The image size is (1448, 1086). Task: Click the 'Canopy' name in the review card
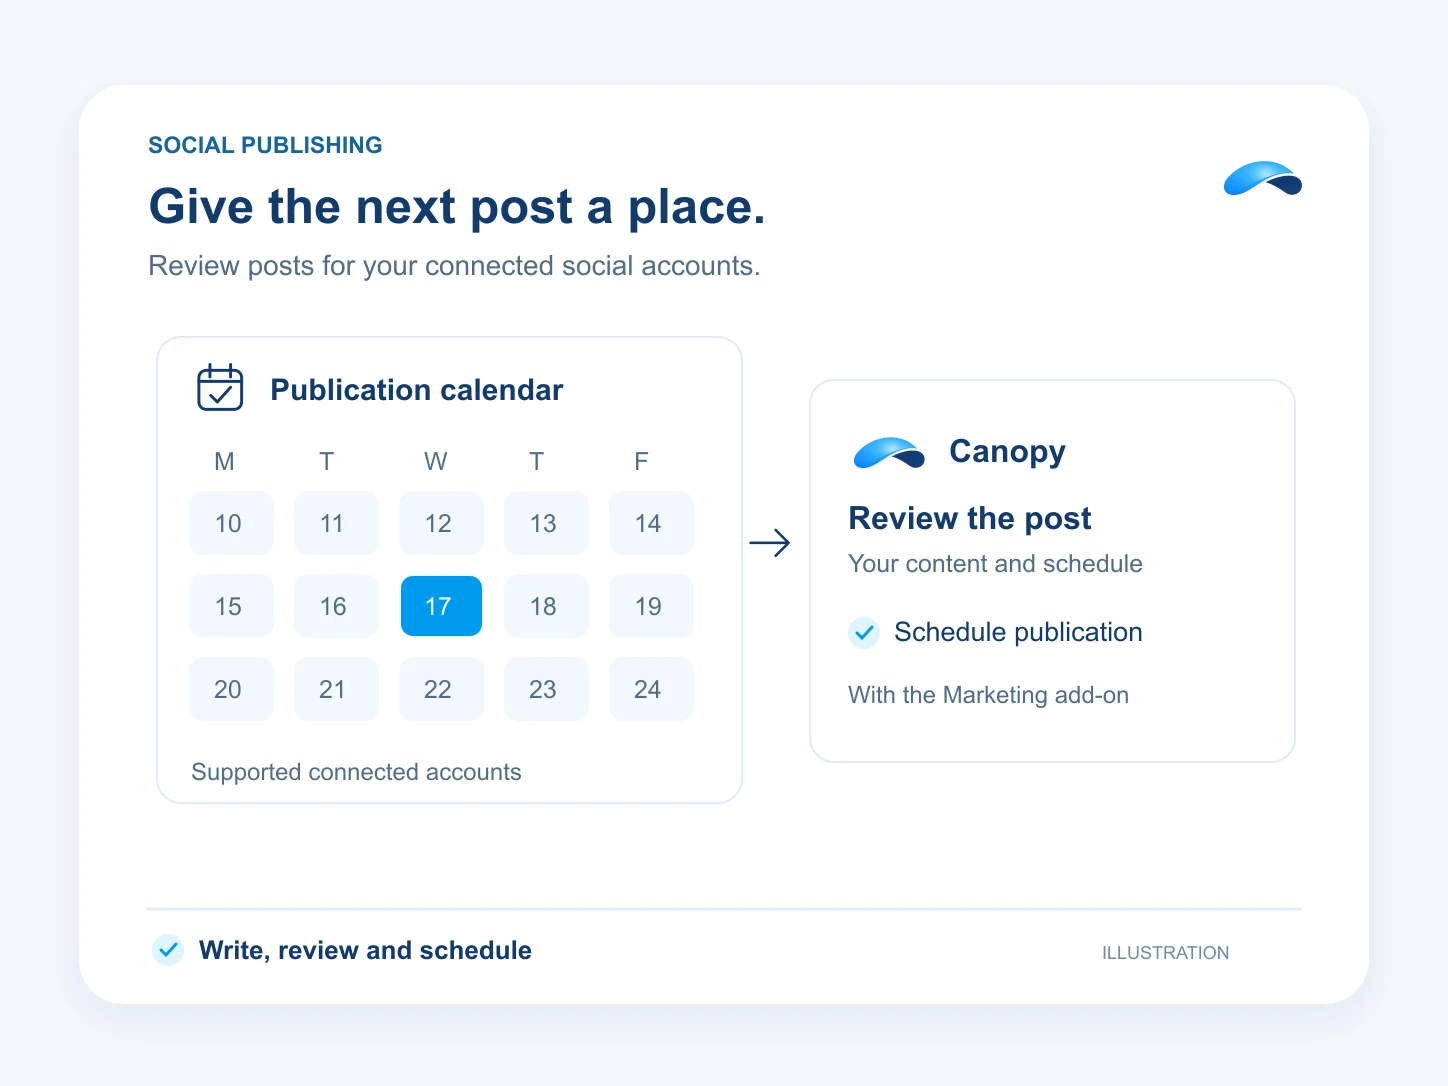point(1007,452)
